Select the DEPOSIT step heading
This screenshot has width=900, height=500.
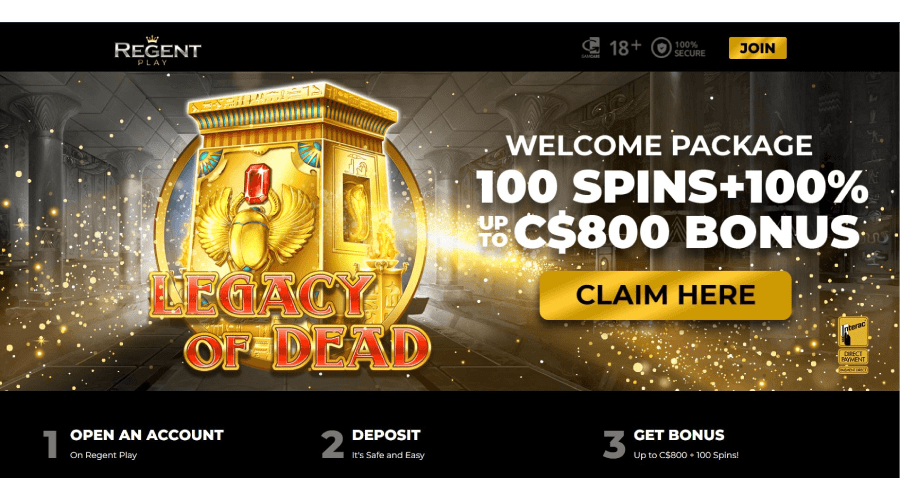click(x=386, y=435)
